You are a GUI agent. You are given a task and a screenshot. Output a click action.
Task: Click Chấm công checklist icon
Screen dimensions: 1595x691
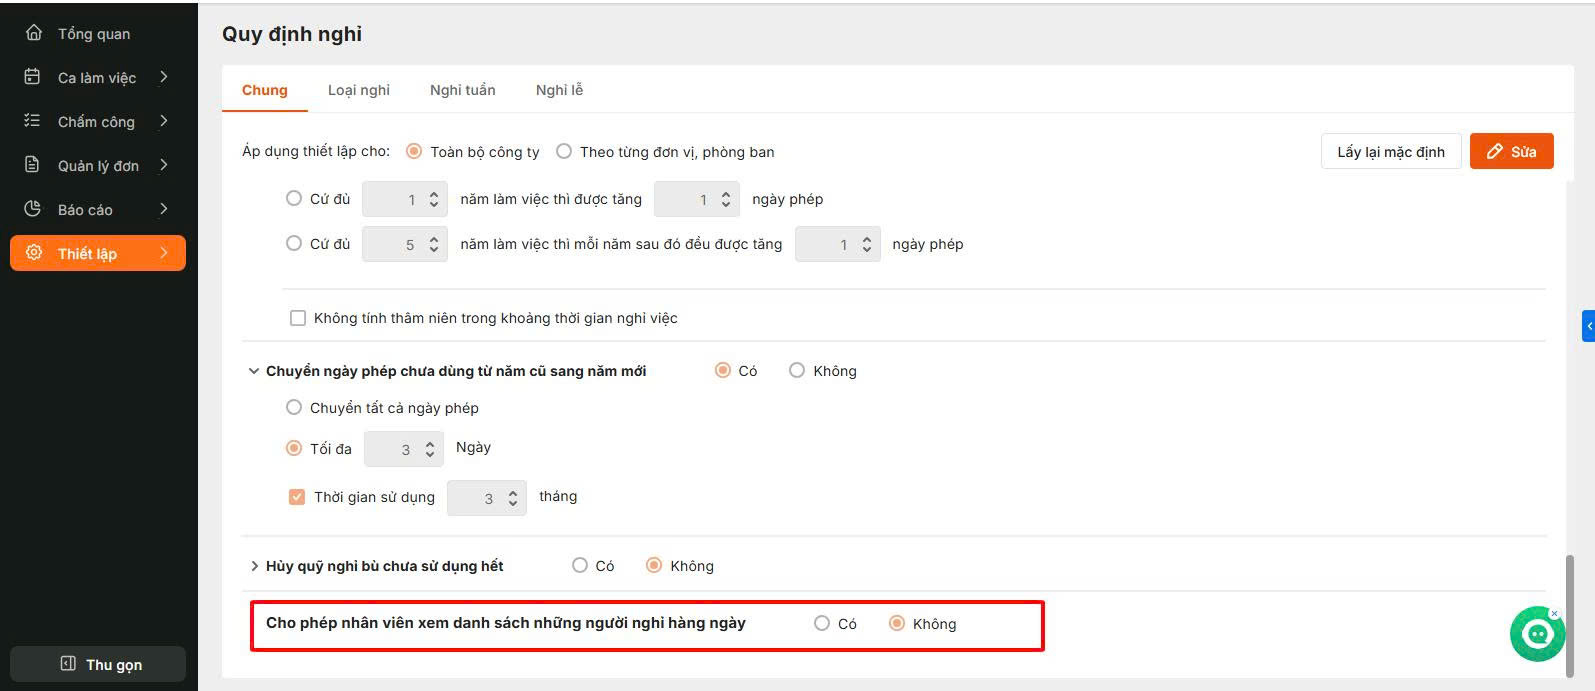(32, 121)
